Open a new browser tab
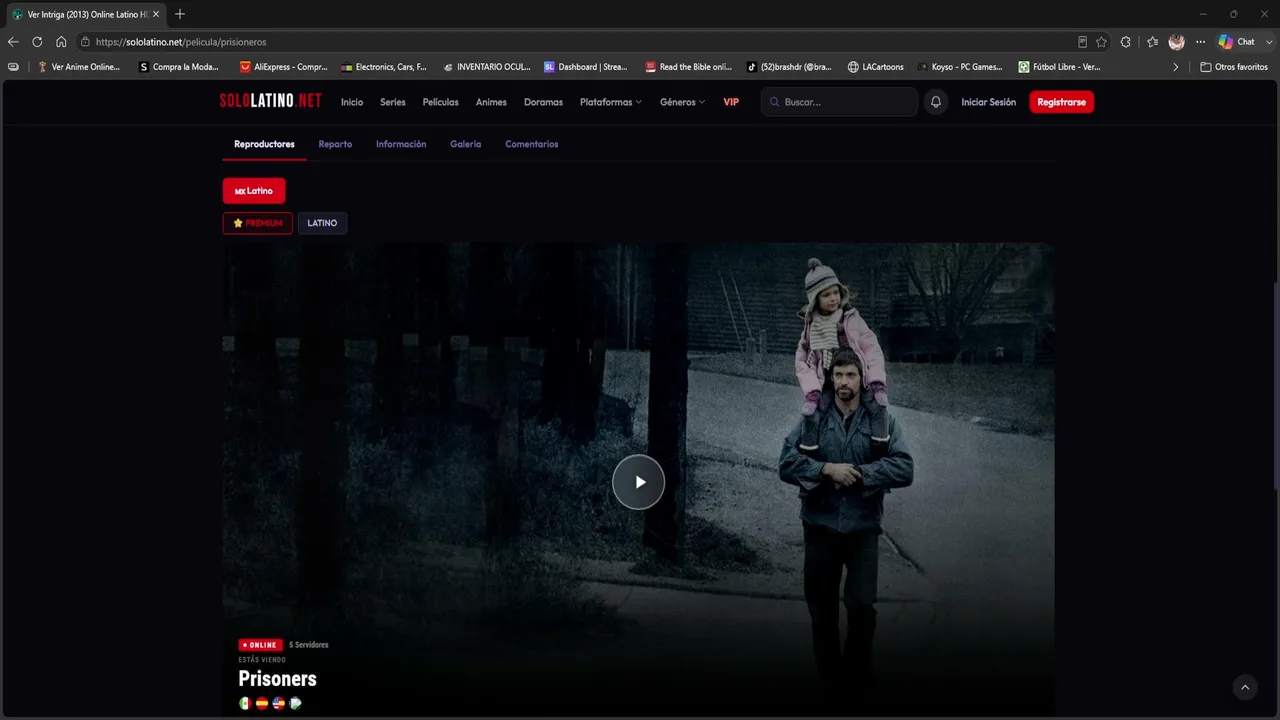Screen dimensions: 1280x720 [x=180, y=14]
